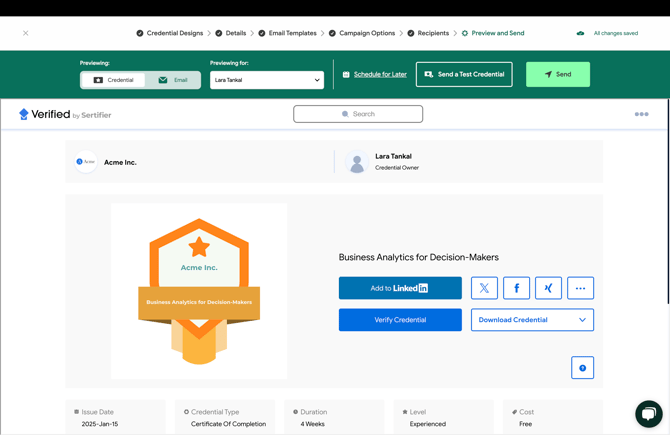Expand the Download Credential dropdown

coord(532,320)
